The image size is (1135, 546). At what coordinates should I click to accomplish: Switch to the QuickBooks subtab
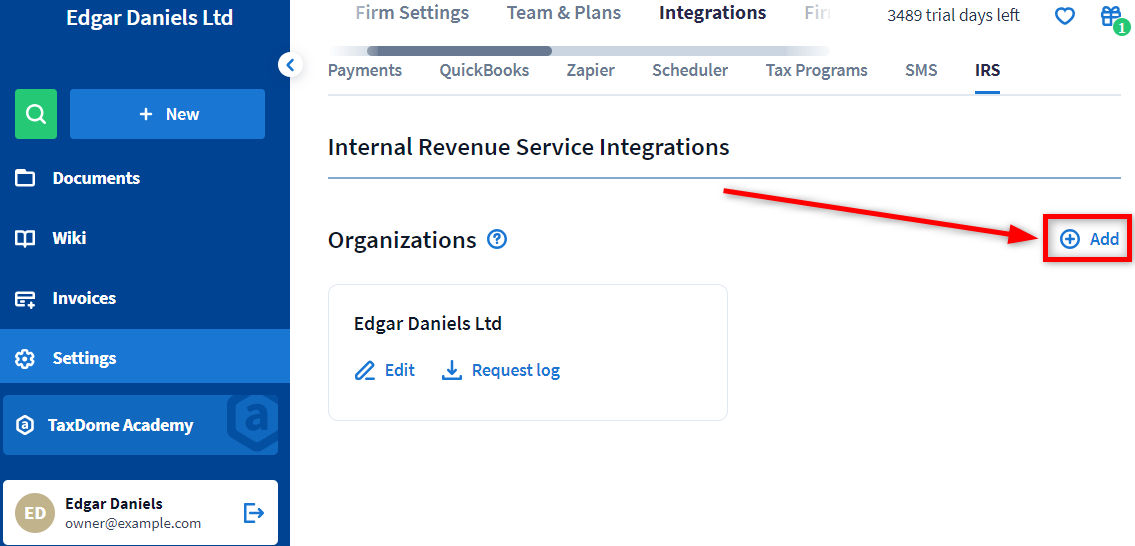point(484,70)
